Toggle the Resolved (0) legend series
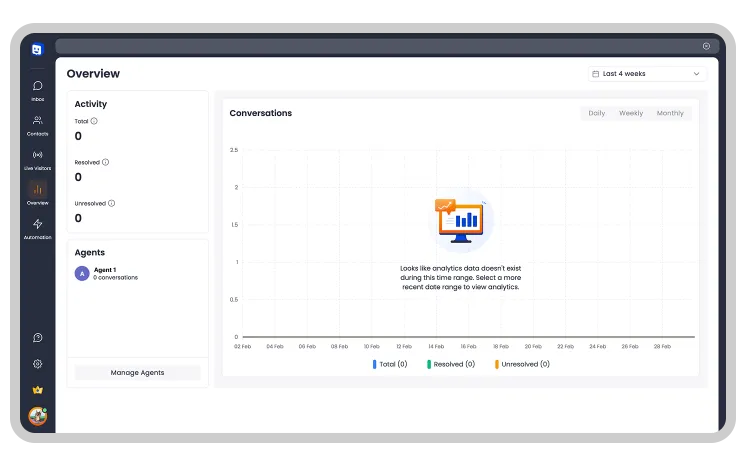 point(451,364)
